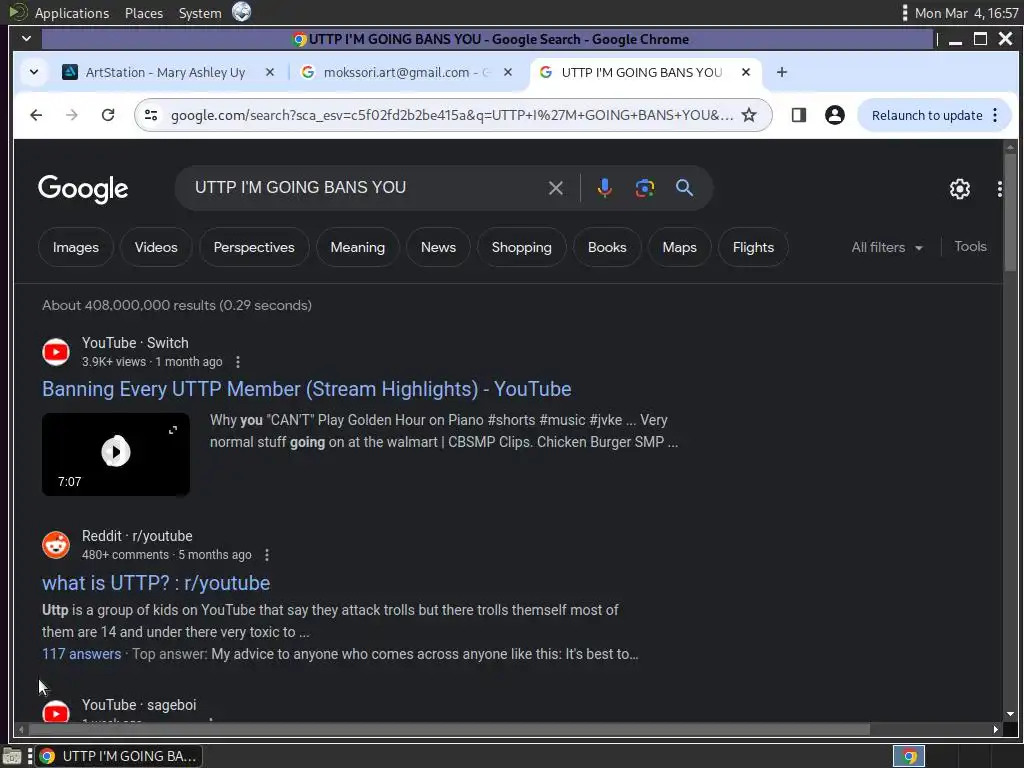Filter results by Videos
The width and height of the screenshot is (1024, 768).
point(156,248)
